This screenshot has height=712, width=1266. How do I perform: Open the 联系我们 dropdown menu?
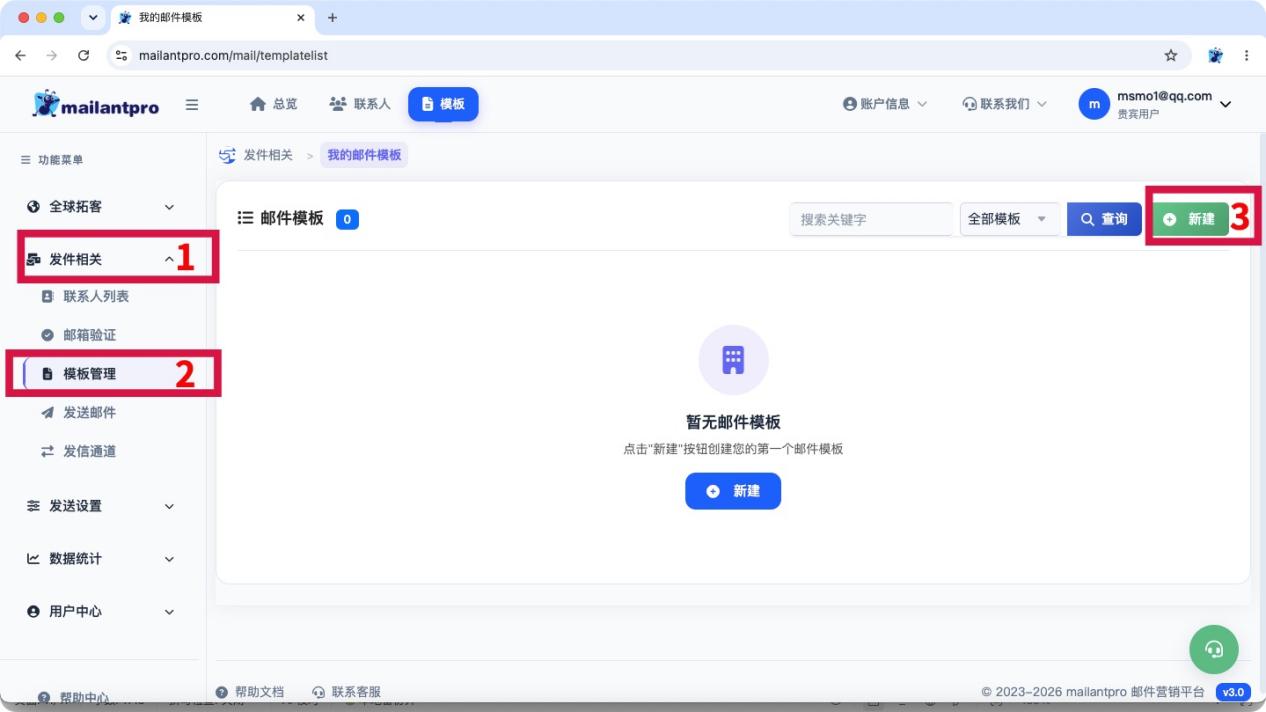(x=1004, y=104)
